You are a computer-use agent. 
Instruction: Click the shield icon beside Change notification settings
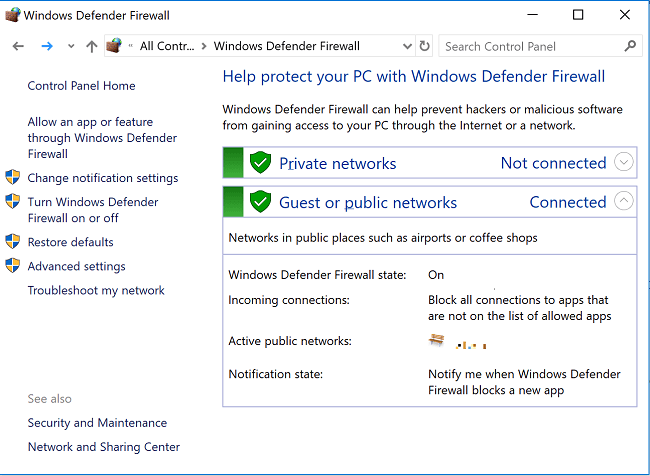pyautogui.click(x=13, y=178)
